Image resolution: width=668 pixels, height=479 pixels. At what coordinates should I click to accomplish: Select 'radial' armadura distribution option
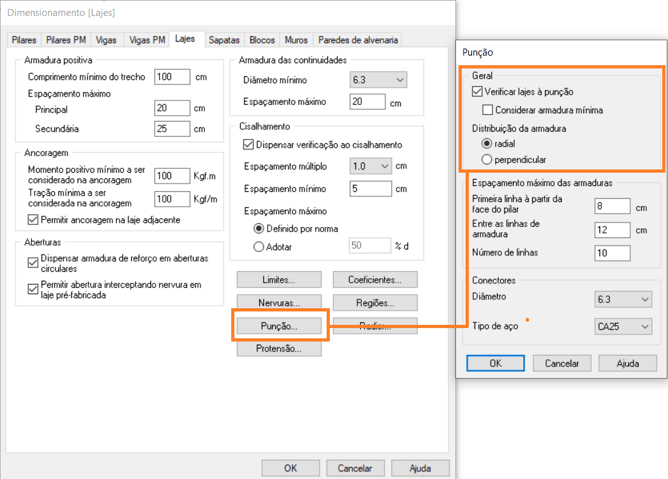487,144
